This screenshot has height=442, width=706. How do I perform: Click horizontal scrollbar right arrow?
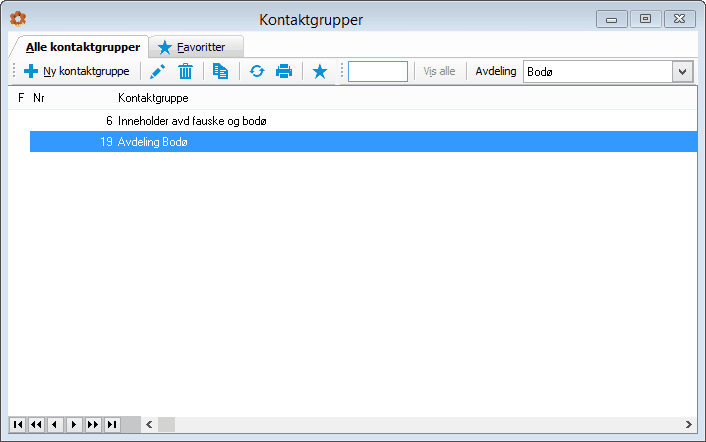[x=688, y=424]
